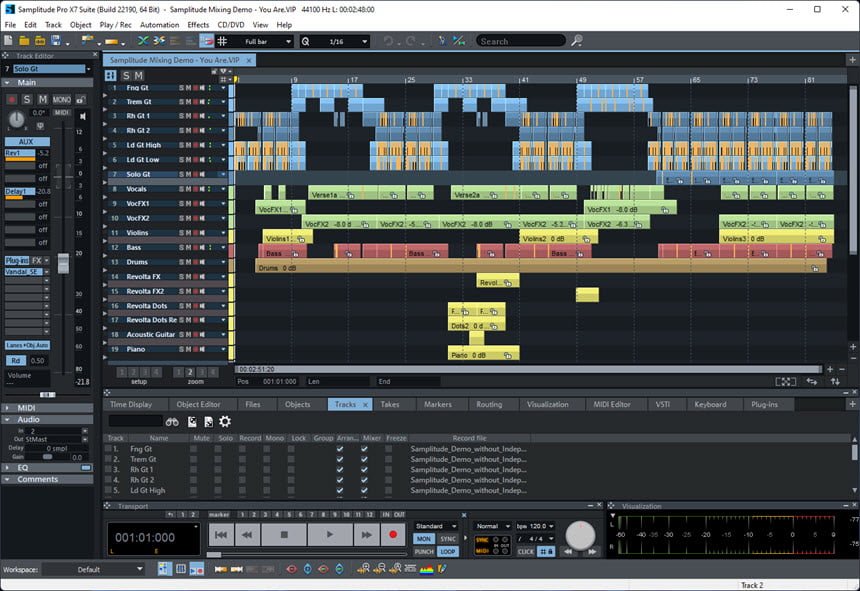Toggle the MON button in transport
The image size is (860, 591).
[423, 539]
